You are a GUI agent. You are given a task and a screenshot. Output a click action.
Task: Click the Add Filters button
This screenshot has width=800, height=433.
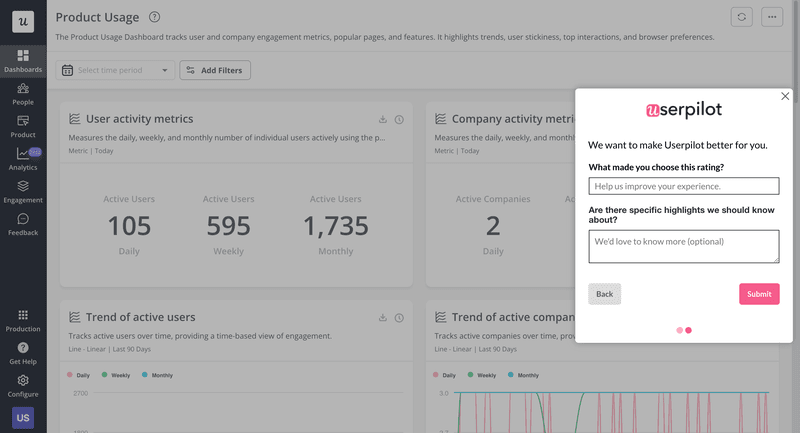pyautogui.click(x=215, y=70)
